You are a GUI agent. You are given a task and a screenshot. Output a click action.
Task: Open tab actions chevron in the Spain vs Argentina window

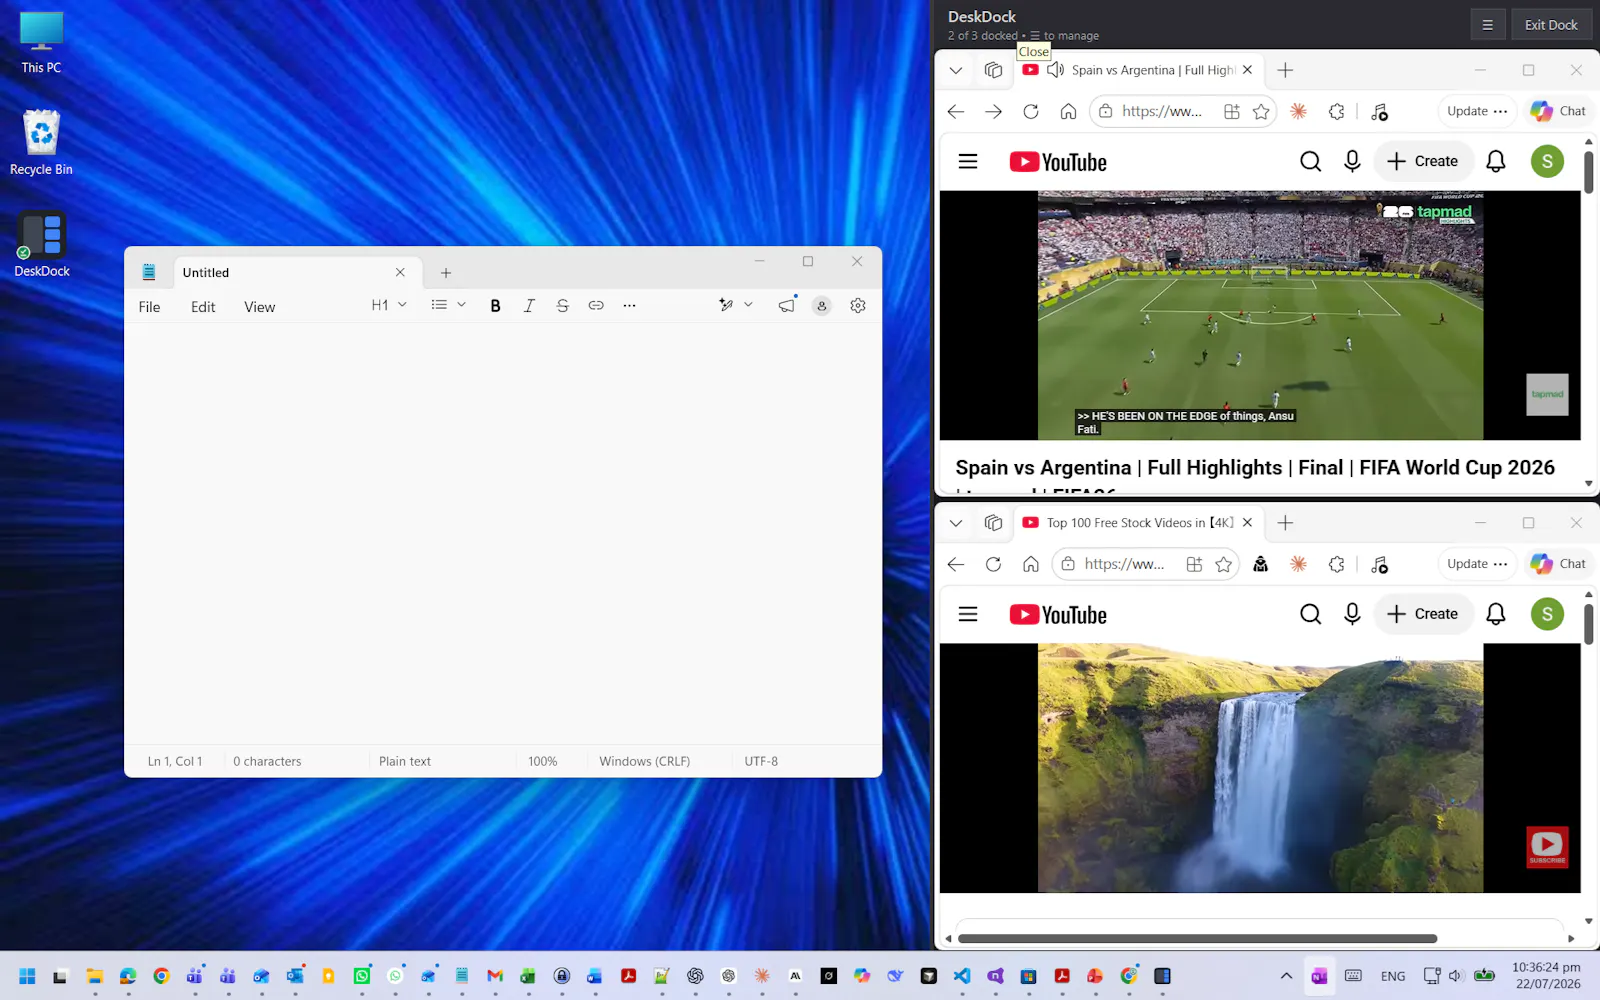point(956,70)
